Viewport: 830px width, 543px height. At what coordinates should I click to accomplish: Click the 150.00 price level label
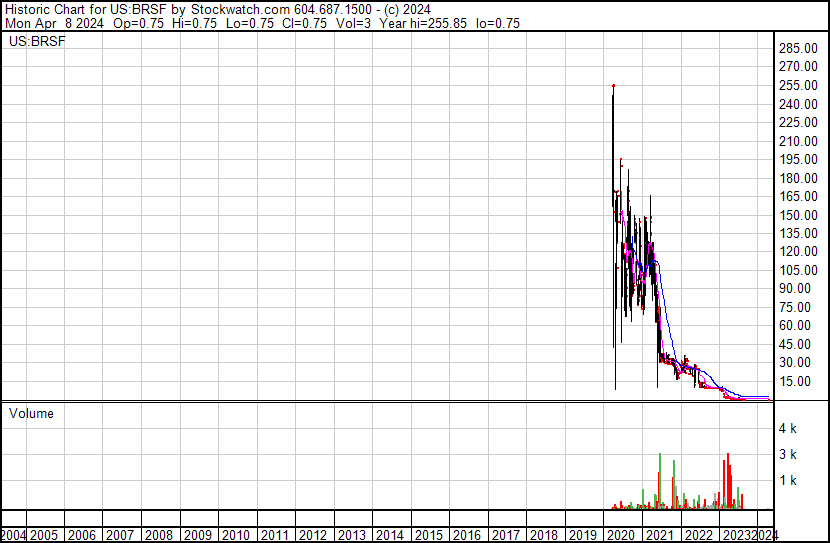[798, 215]
